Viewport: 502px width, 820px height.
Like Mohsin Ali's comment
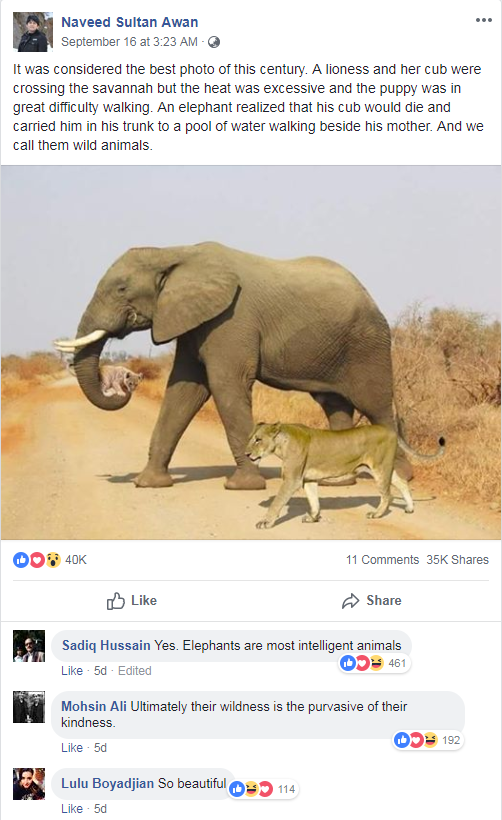pyautogui.click(x=72, y=748)
